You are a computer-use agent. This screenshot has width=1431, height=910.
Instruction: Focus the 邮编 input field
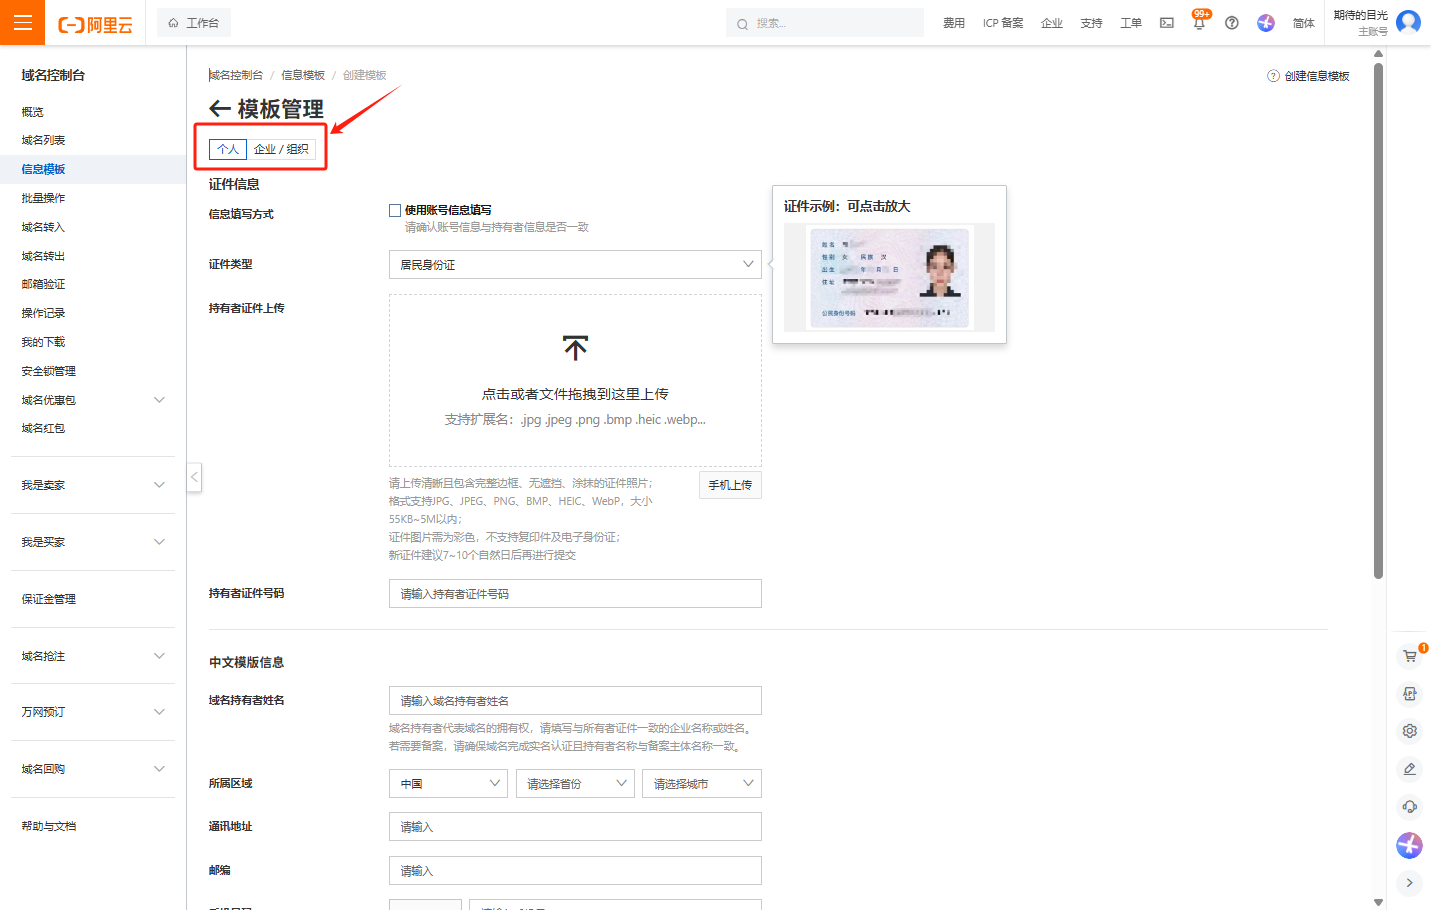(x=575, y=870)
